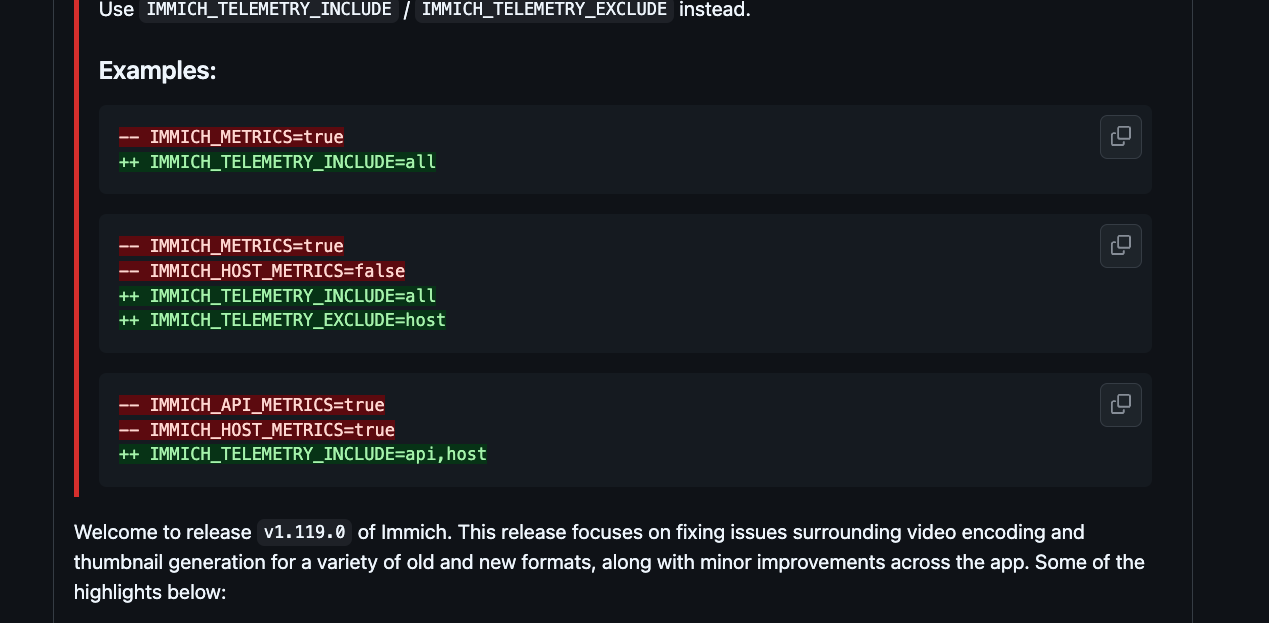
Task: Click the v1.119.0 version tag text
Action: click(x=304, y=532)
